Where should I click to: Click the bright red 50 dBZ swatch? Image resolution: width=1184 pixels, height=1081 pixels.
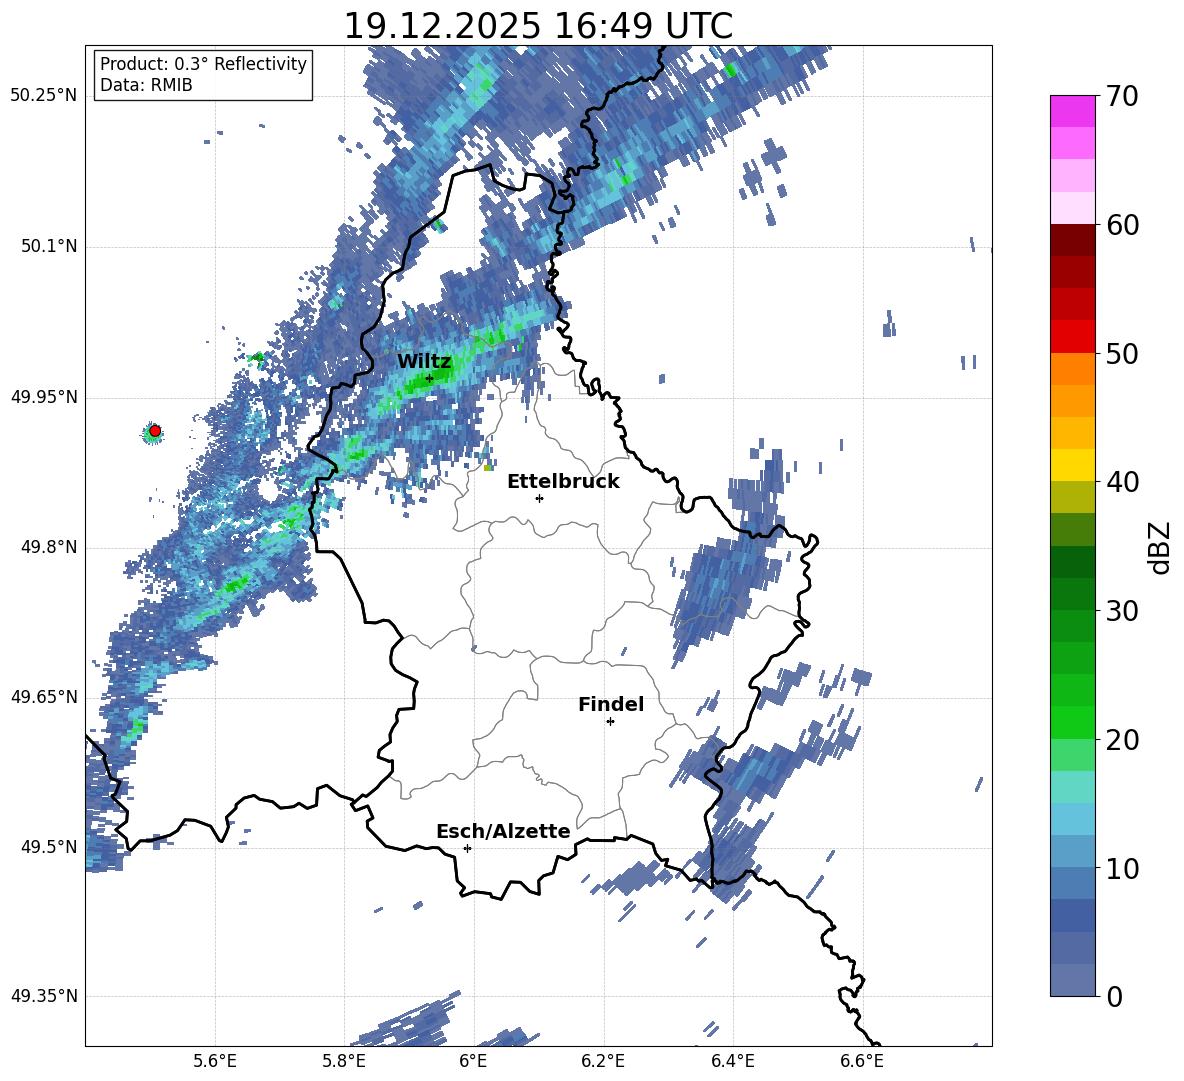pyautogui.click(x=1072, y=337)
